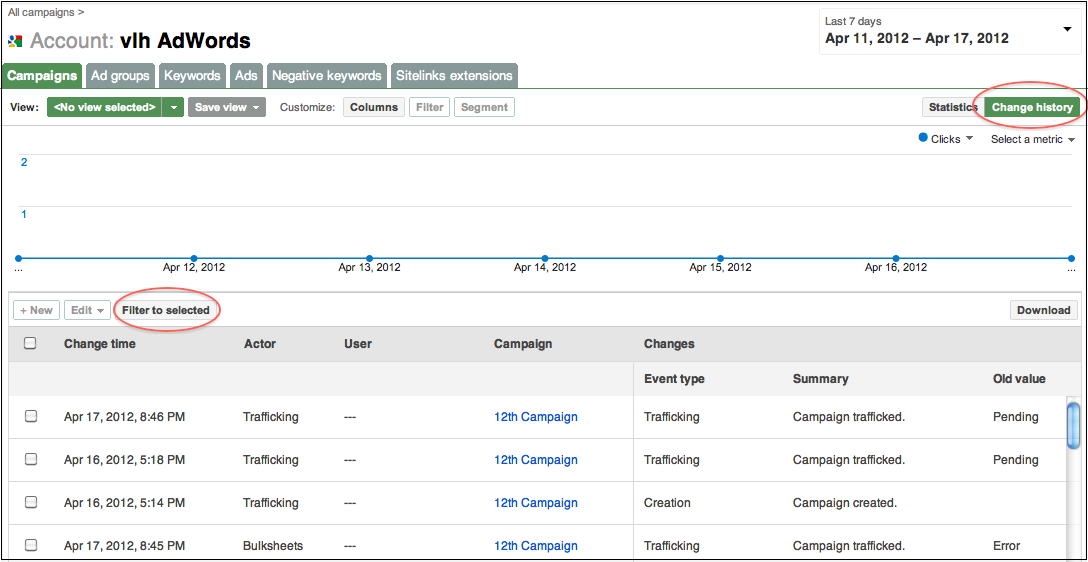This screenshot has height=562, width=1088.
Task: Click the Old value column header
Action: tap(1019, 379)
